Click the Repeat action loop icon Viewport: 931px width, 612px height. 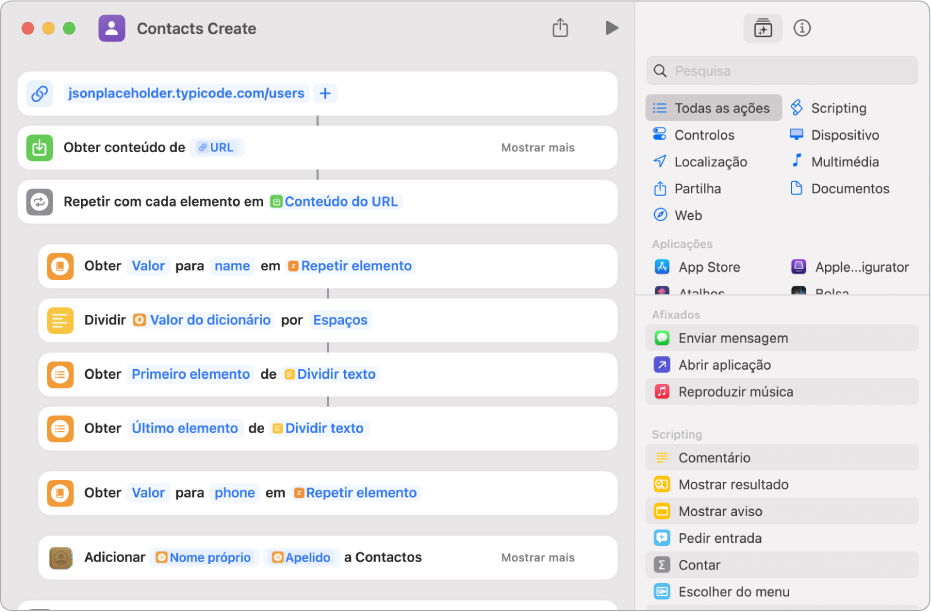(x=40, y=202)
